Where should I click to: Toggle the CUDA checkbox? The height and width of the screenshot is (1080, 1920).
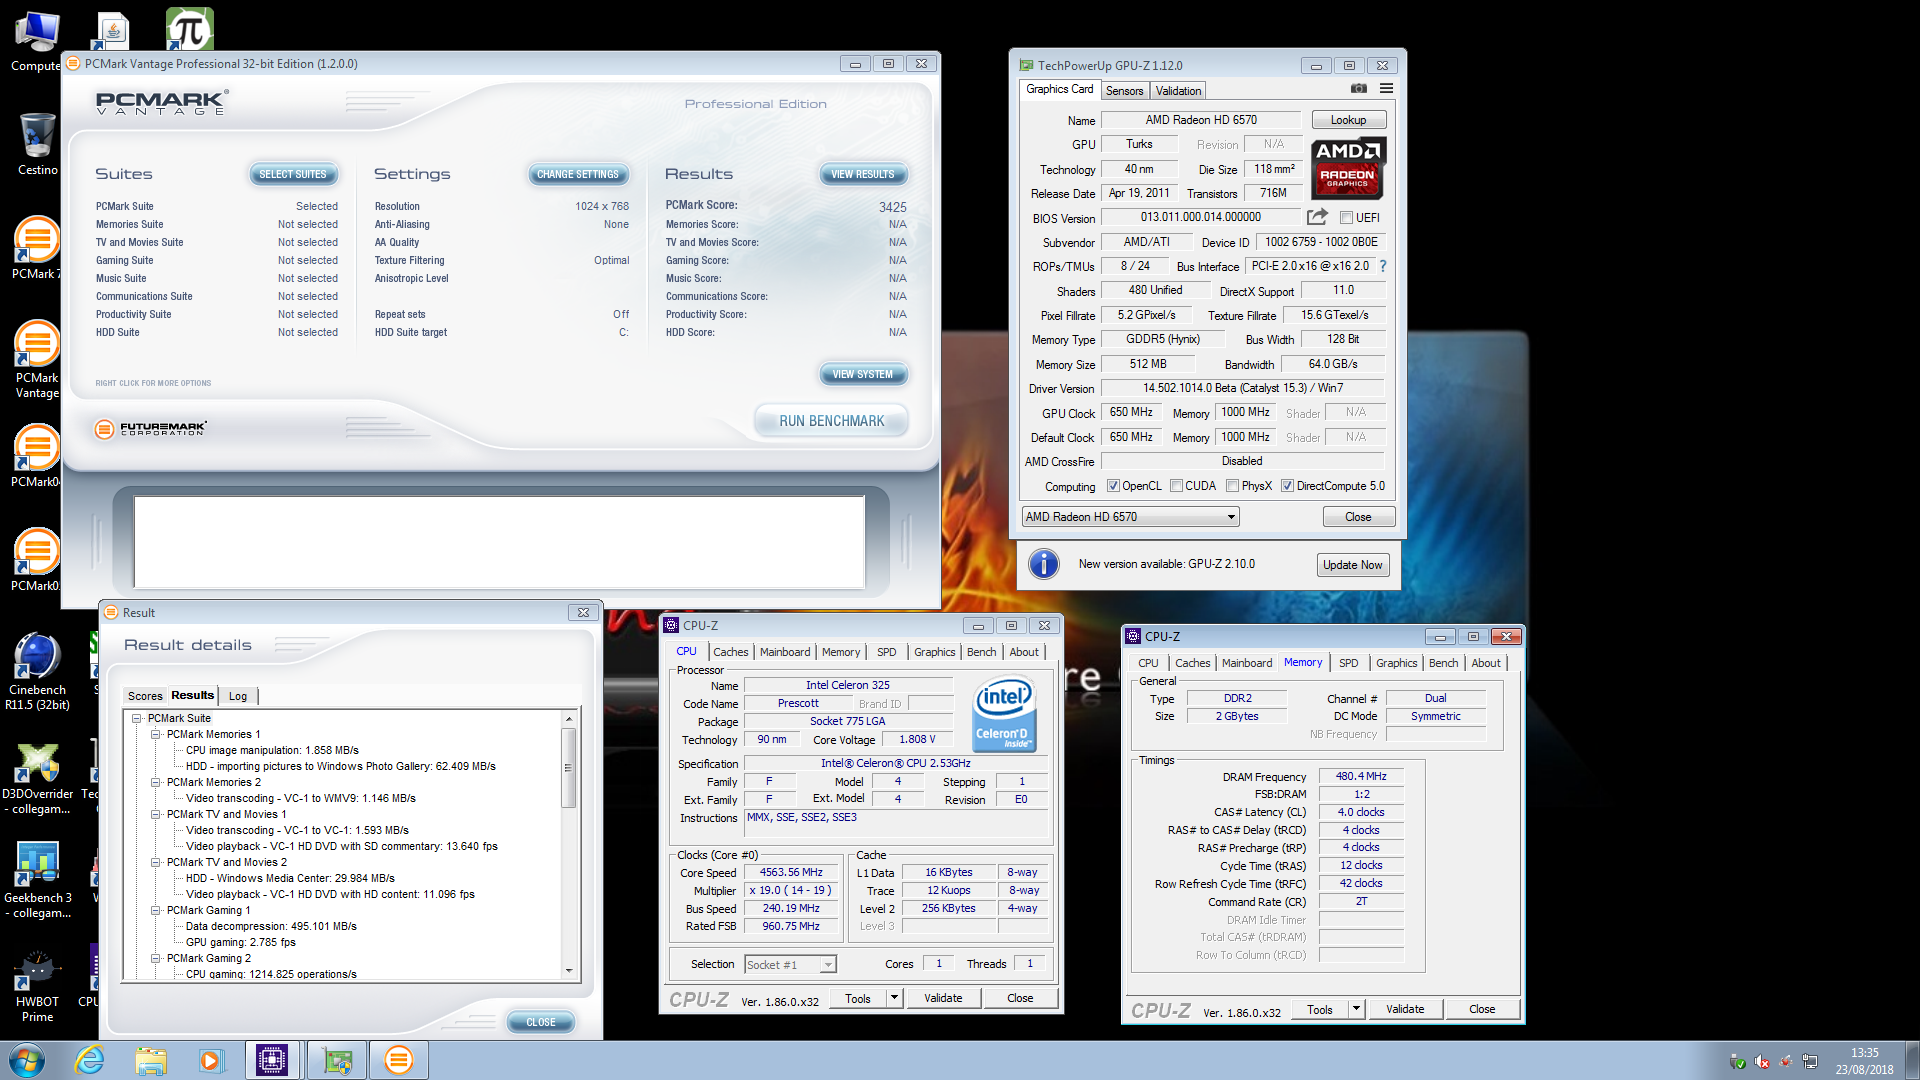pos(1176,486)
